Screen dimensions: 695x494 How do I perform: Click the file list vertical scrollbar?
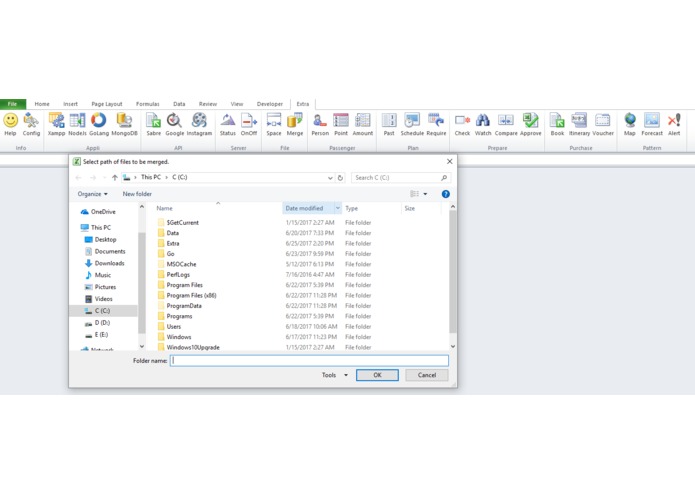(x=453, y=270)
